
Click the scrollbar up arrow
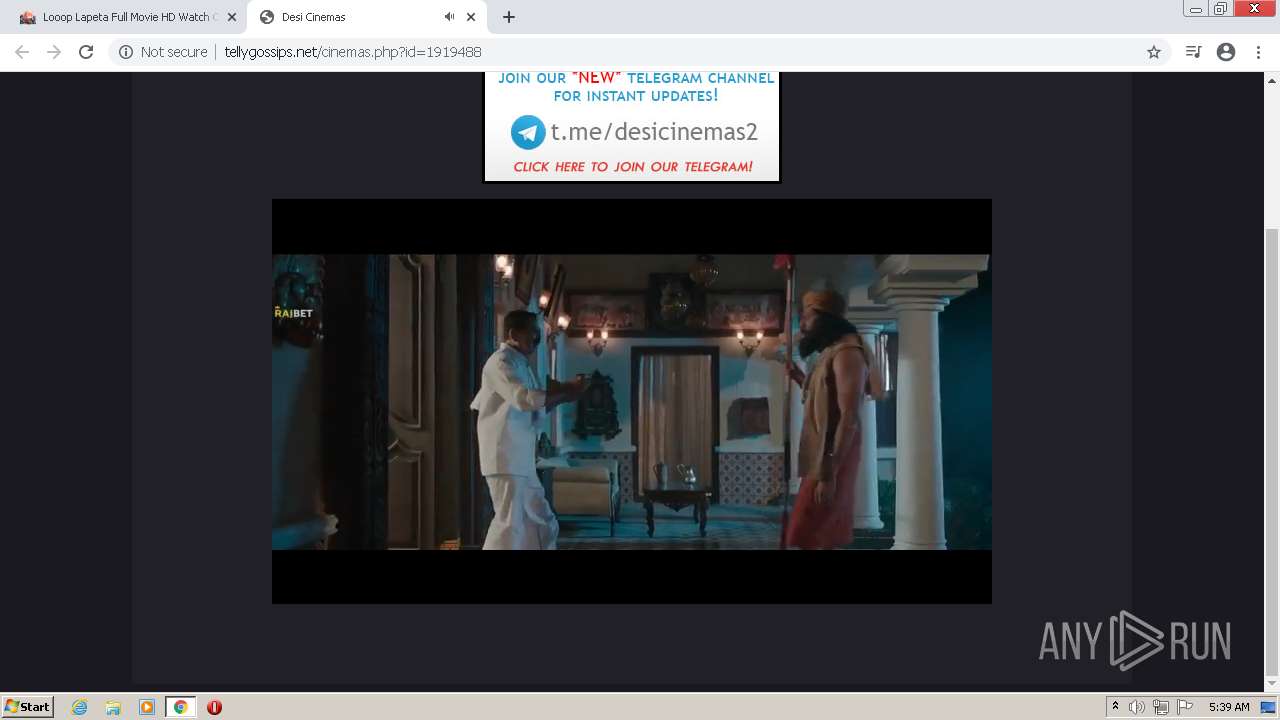(1272, 80)
